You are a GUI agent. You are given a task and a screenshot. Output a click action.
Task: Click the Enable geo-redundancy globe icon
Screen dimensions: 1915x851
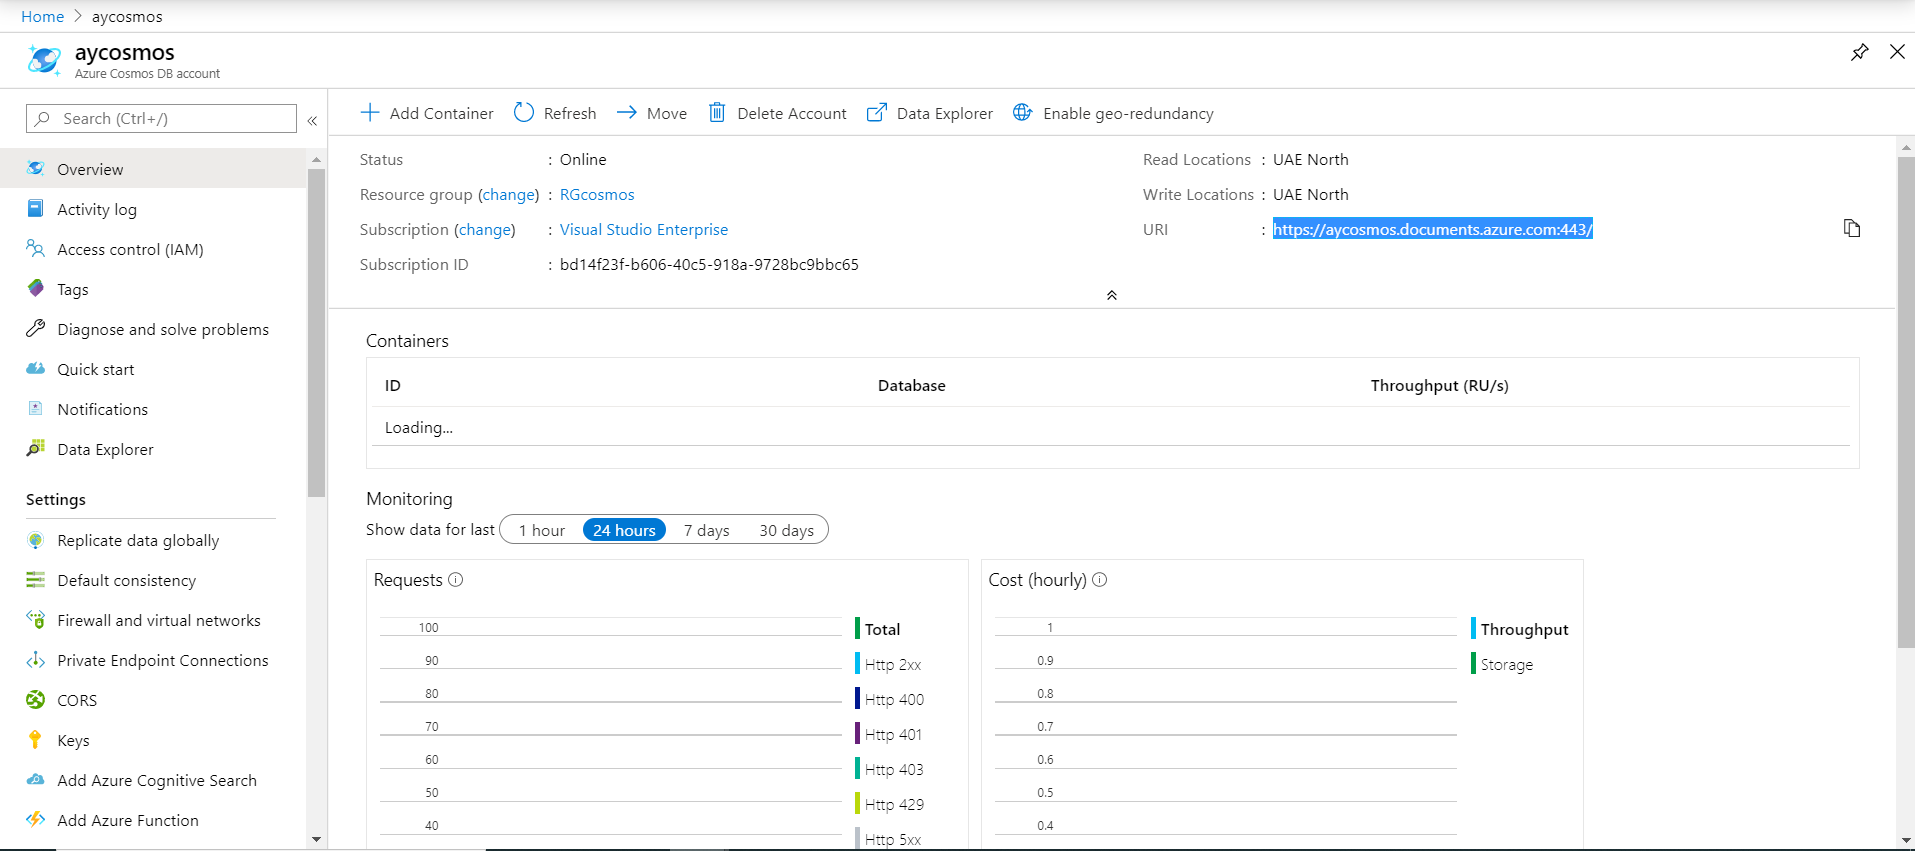pos(1022,113)
